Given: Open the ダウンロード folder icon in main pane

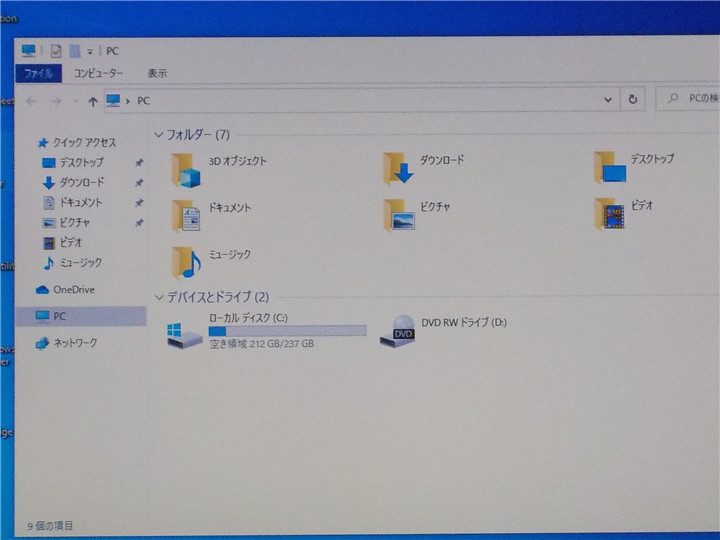Looking at the screenshot, I should [398, 169].
